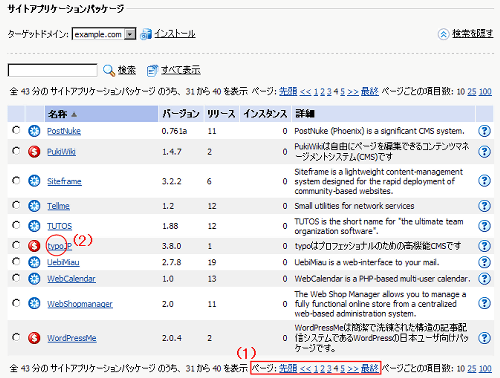Sort by the 名称 column header
The width and height of the screenshot is (500, 378).
(101, 114)
